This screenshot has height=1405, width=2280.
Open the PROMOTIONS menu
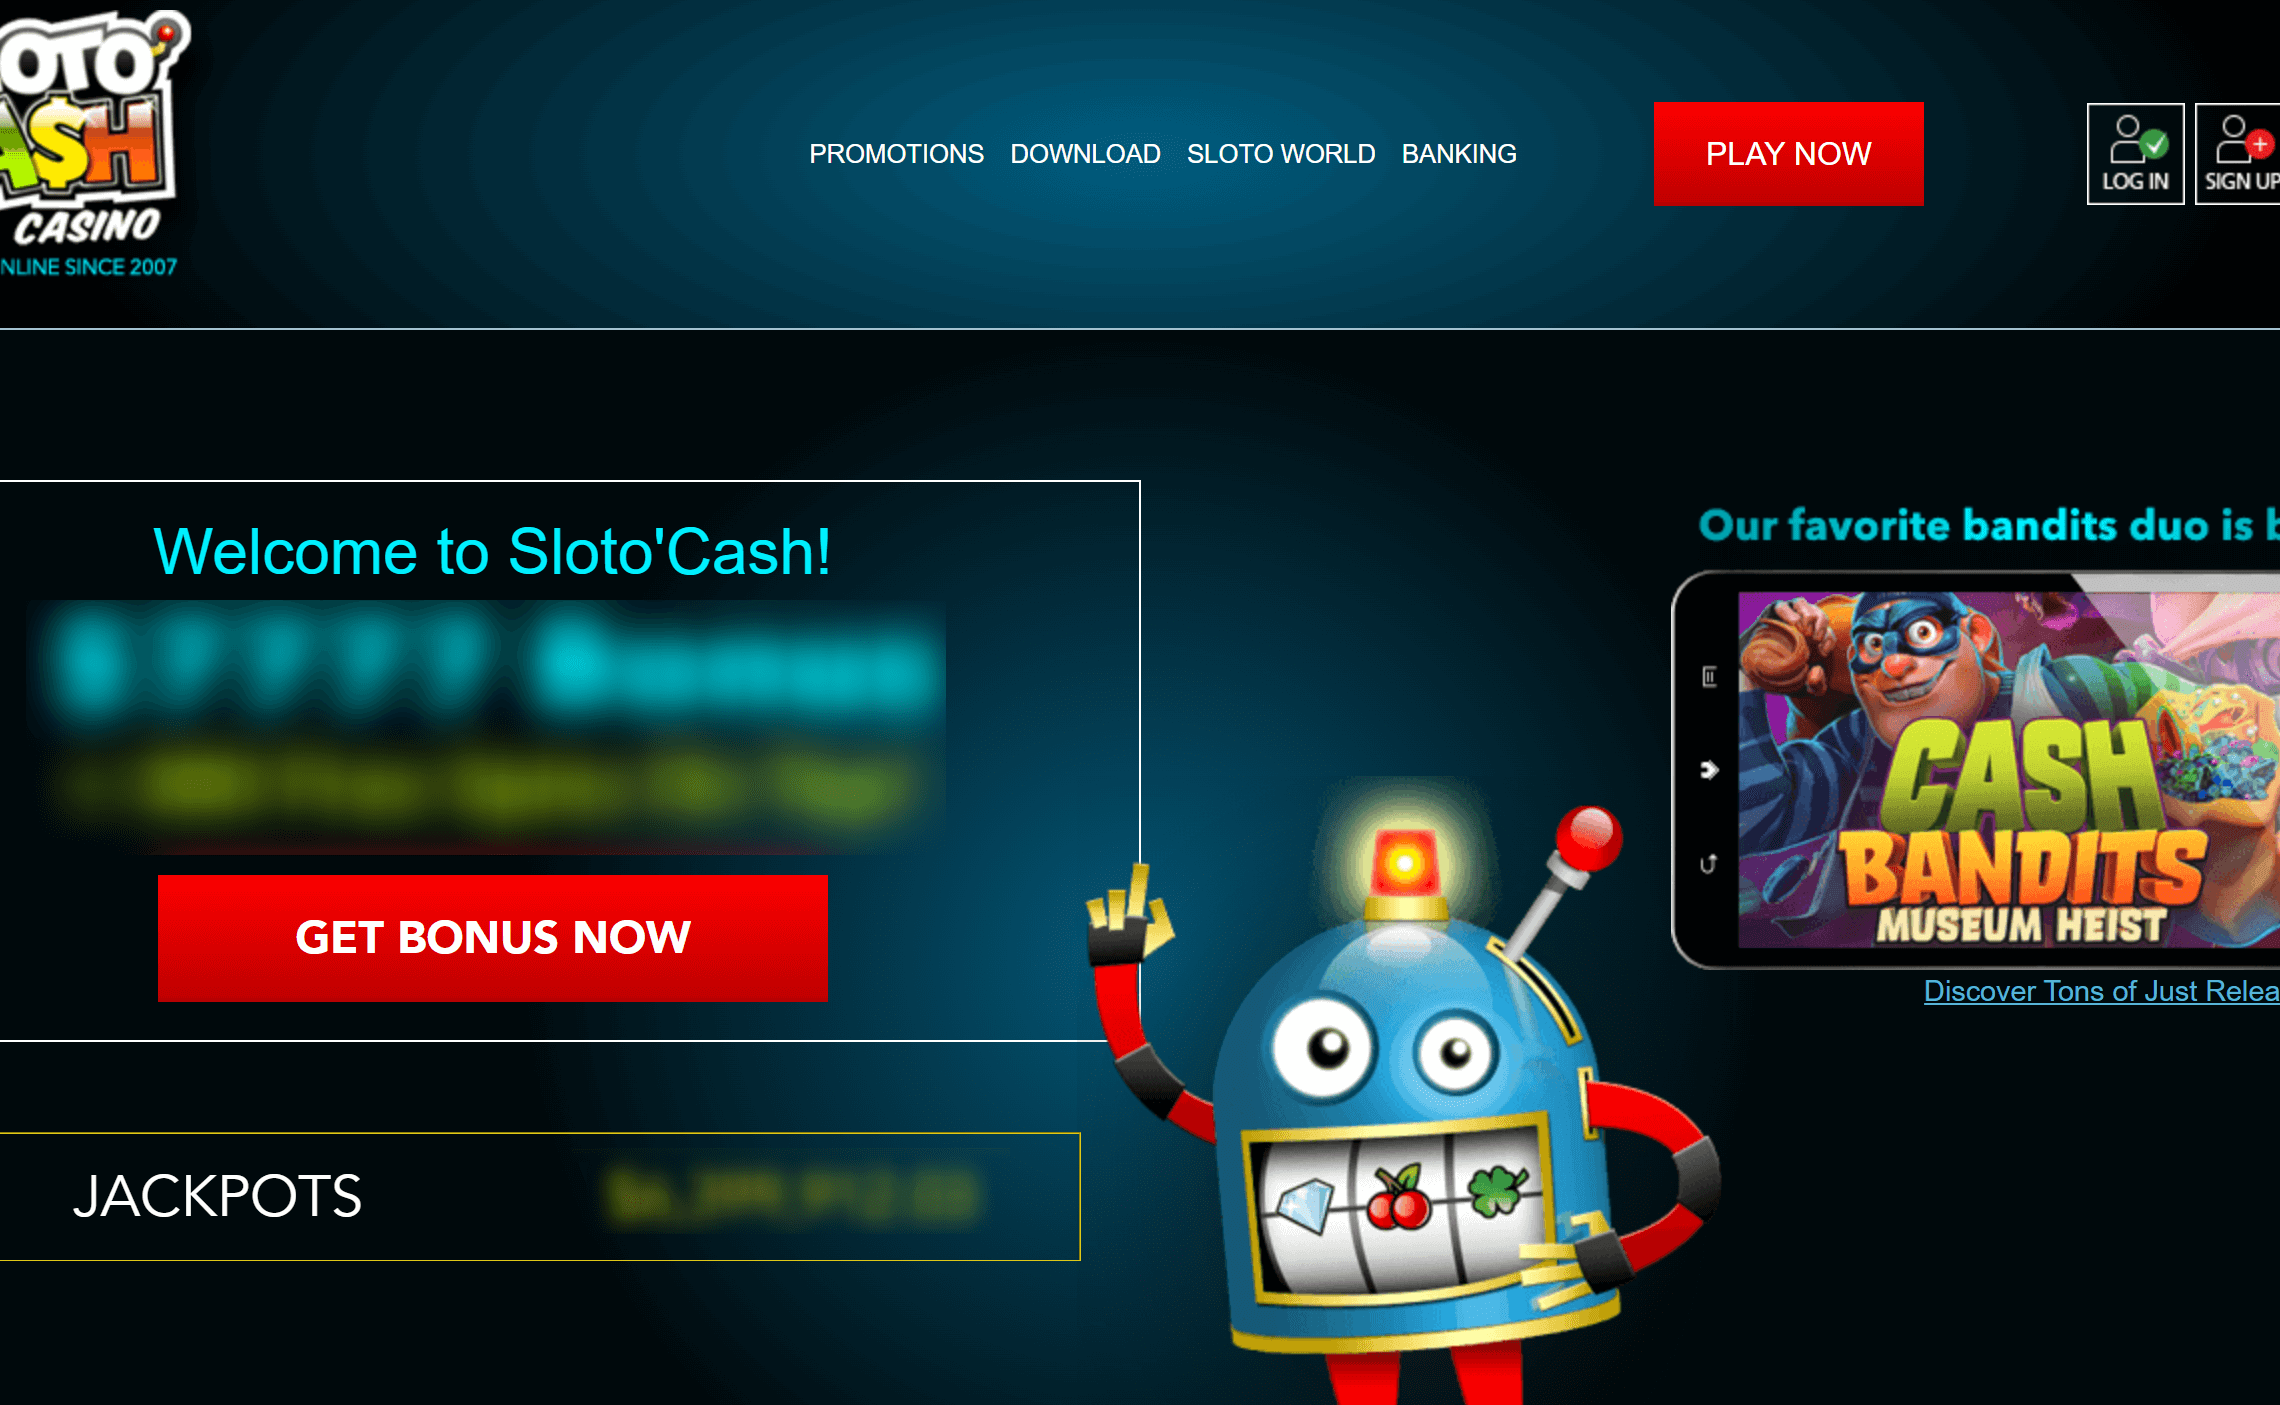(x=896, y=154)
